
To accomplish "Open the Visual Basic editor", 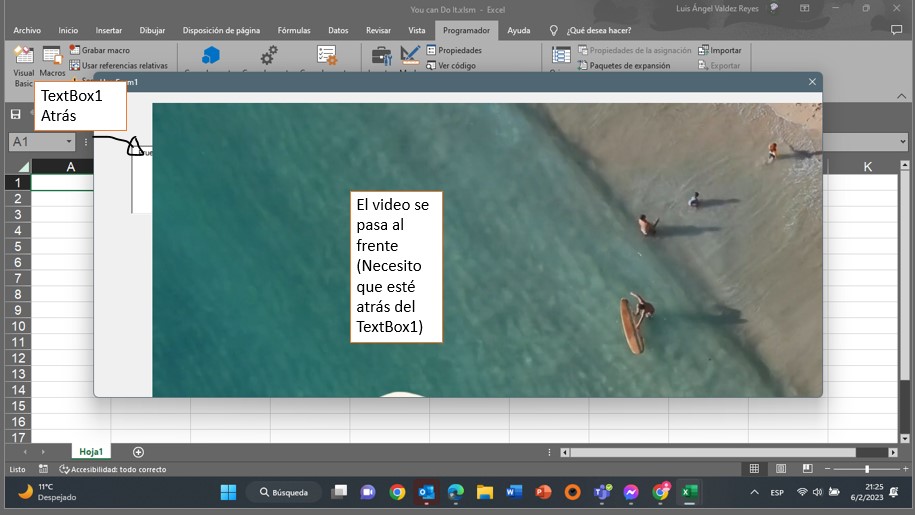I will (x=23, y=65).
